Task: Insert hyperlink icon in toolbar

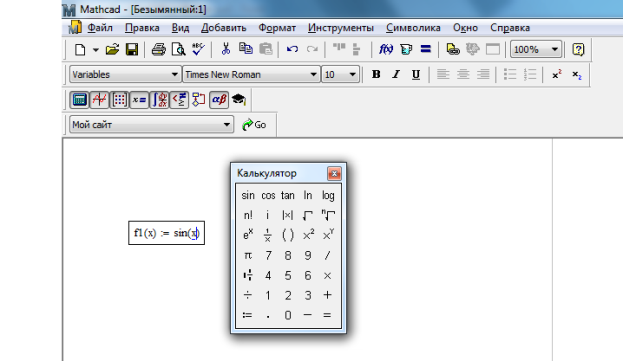Action: [453, 50]
